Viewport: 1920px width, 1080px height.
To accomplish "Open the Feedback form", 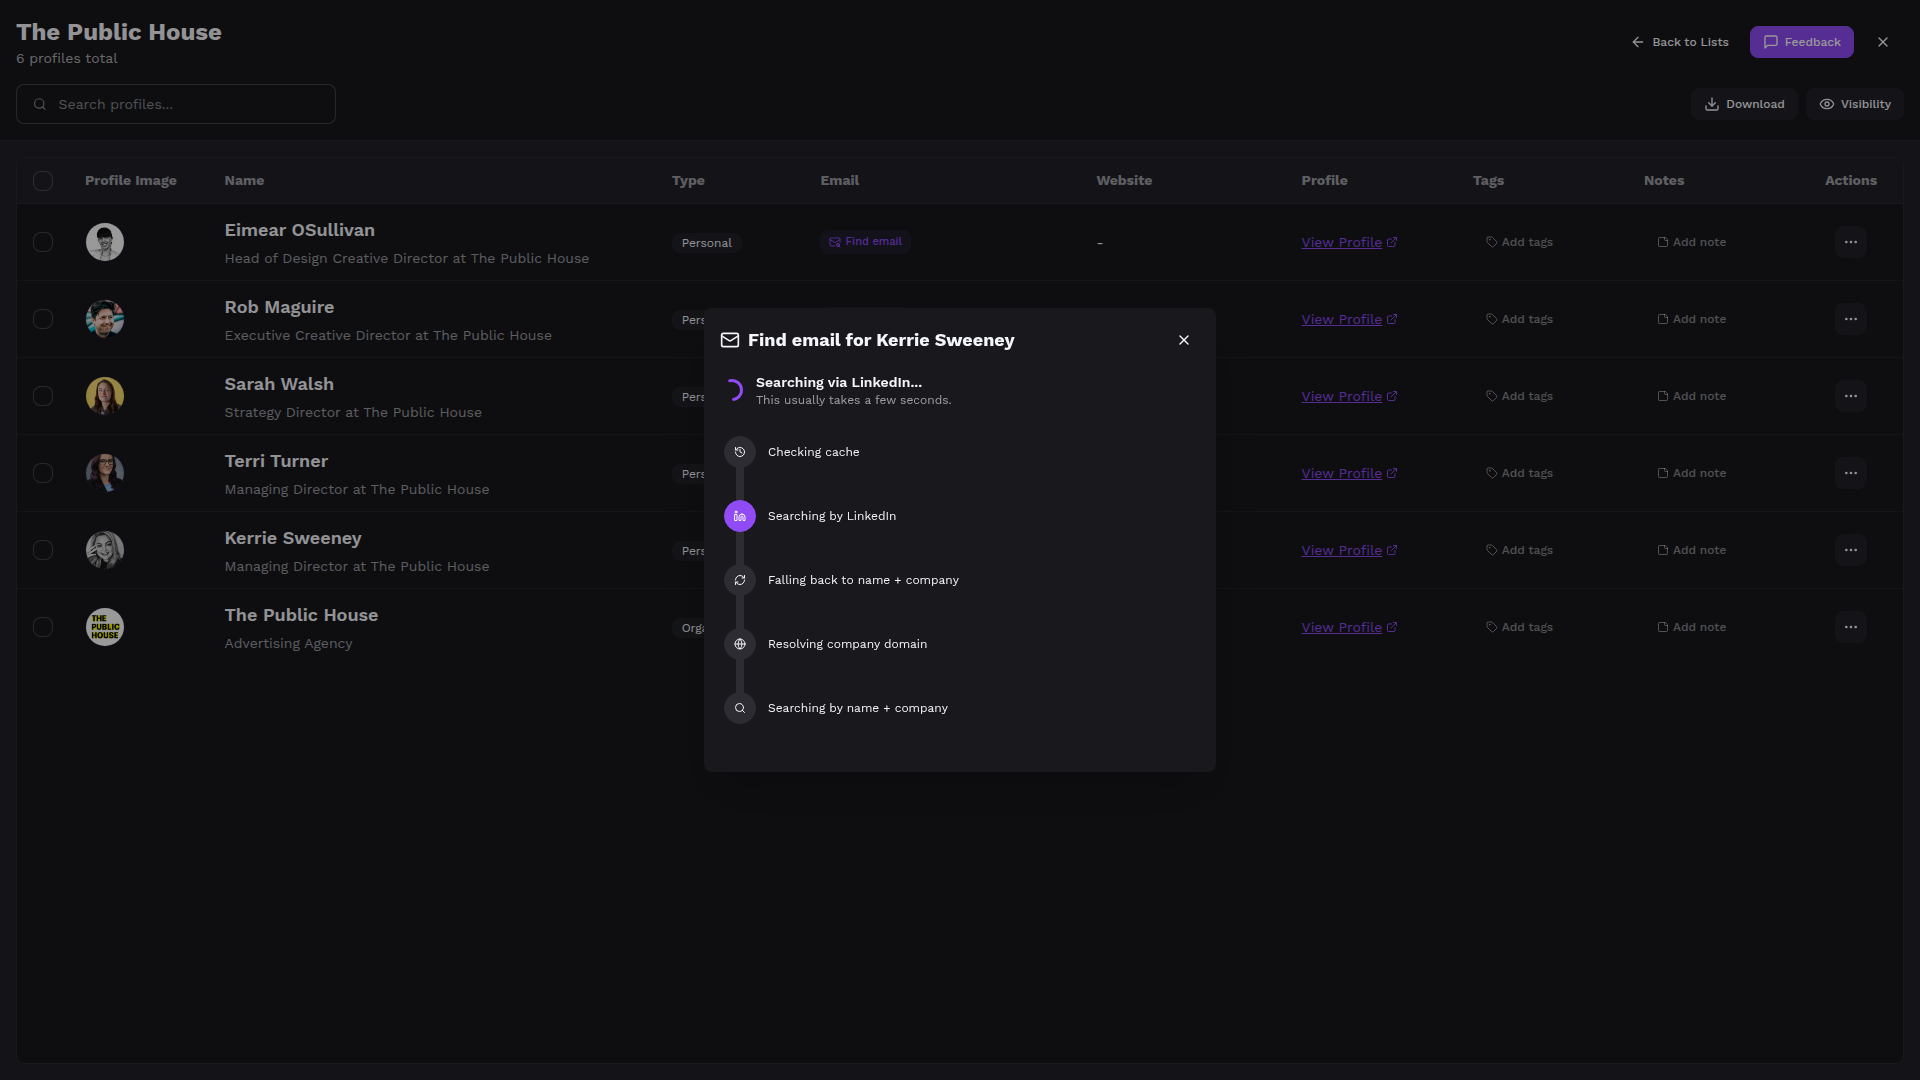I will [x=1802, y=42].
